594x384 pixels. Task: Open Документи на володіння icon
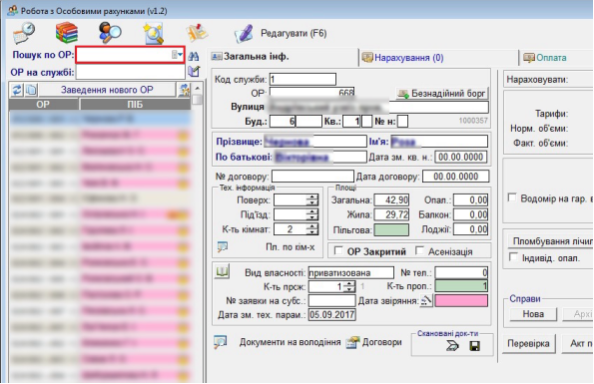pyautogui.click(x=220, y=342)
